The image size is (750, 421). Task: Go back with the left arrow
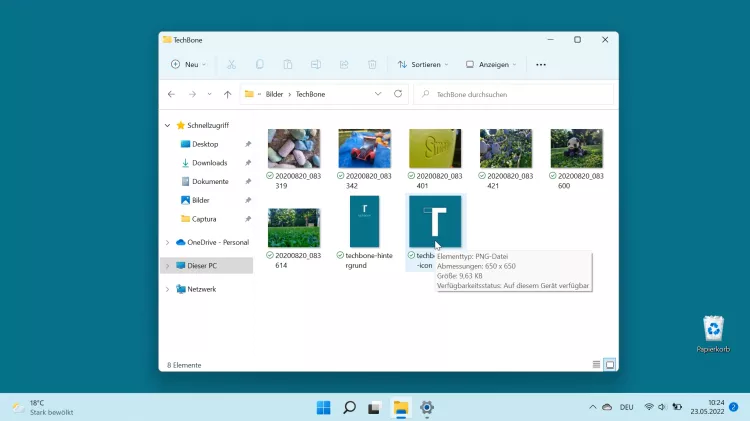171,94
